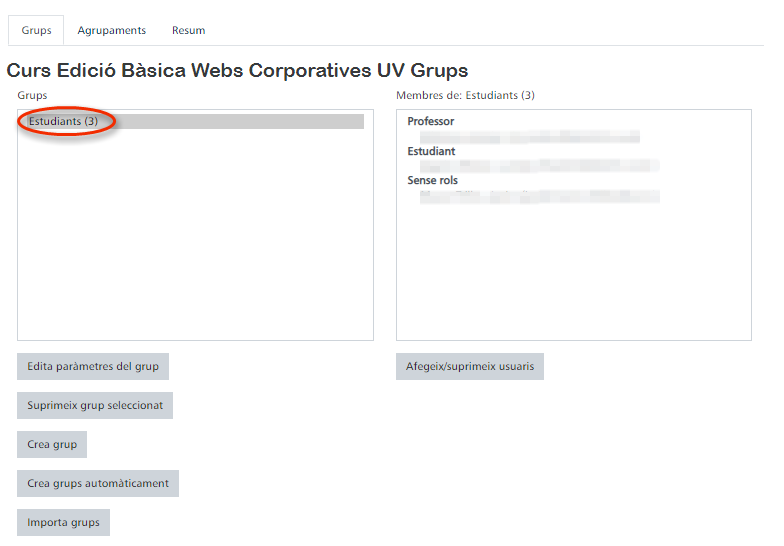The image size is (784, 546).
Task: Click the Professor role heading in members list
Action: coord(431,122)
